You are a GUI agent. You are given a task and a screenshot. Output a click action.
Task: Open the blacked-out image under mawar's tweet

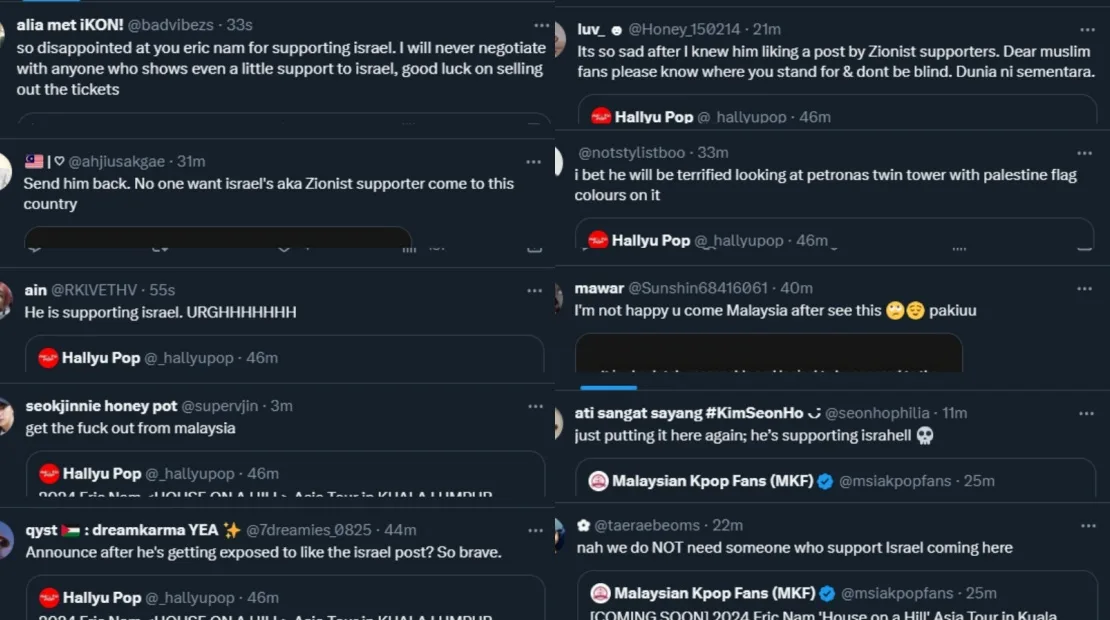768,353
